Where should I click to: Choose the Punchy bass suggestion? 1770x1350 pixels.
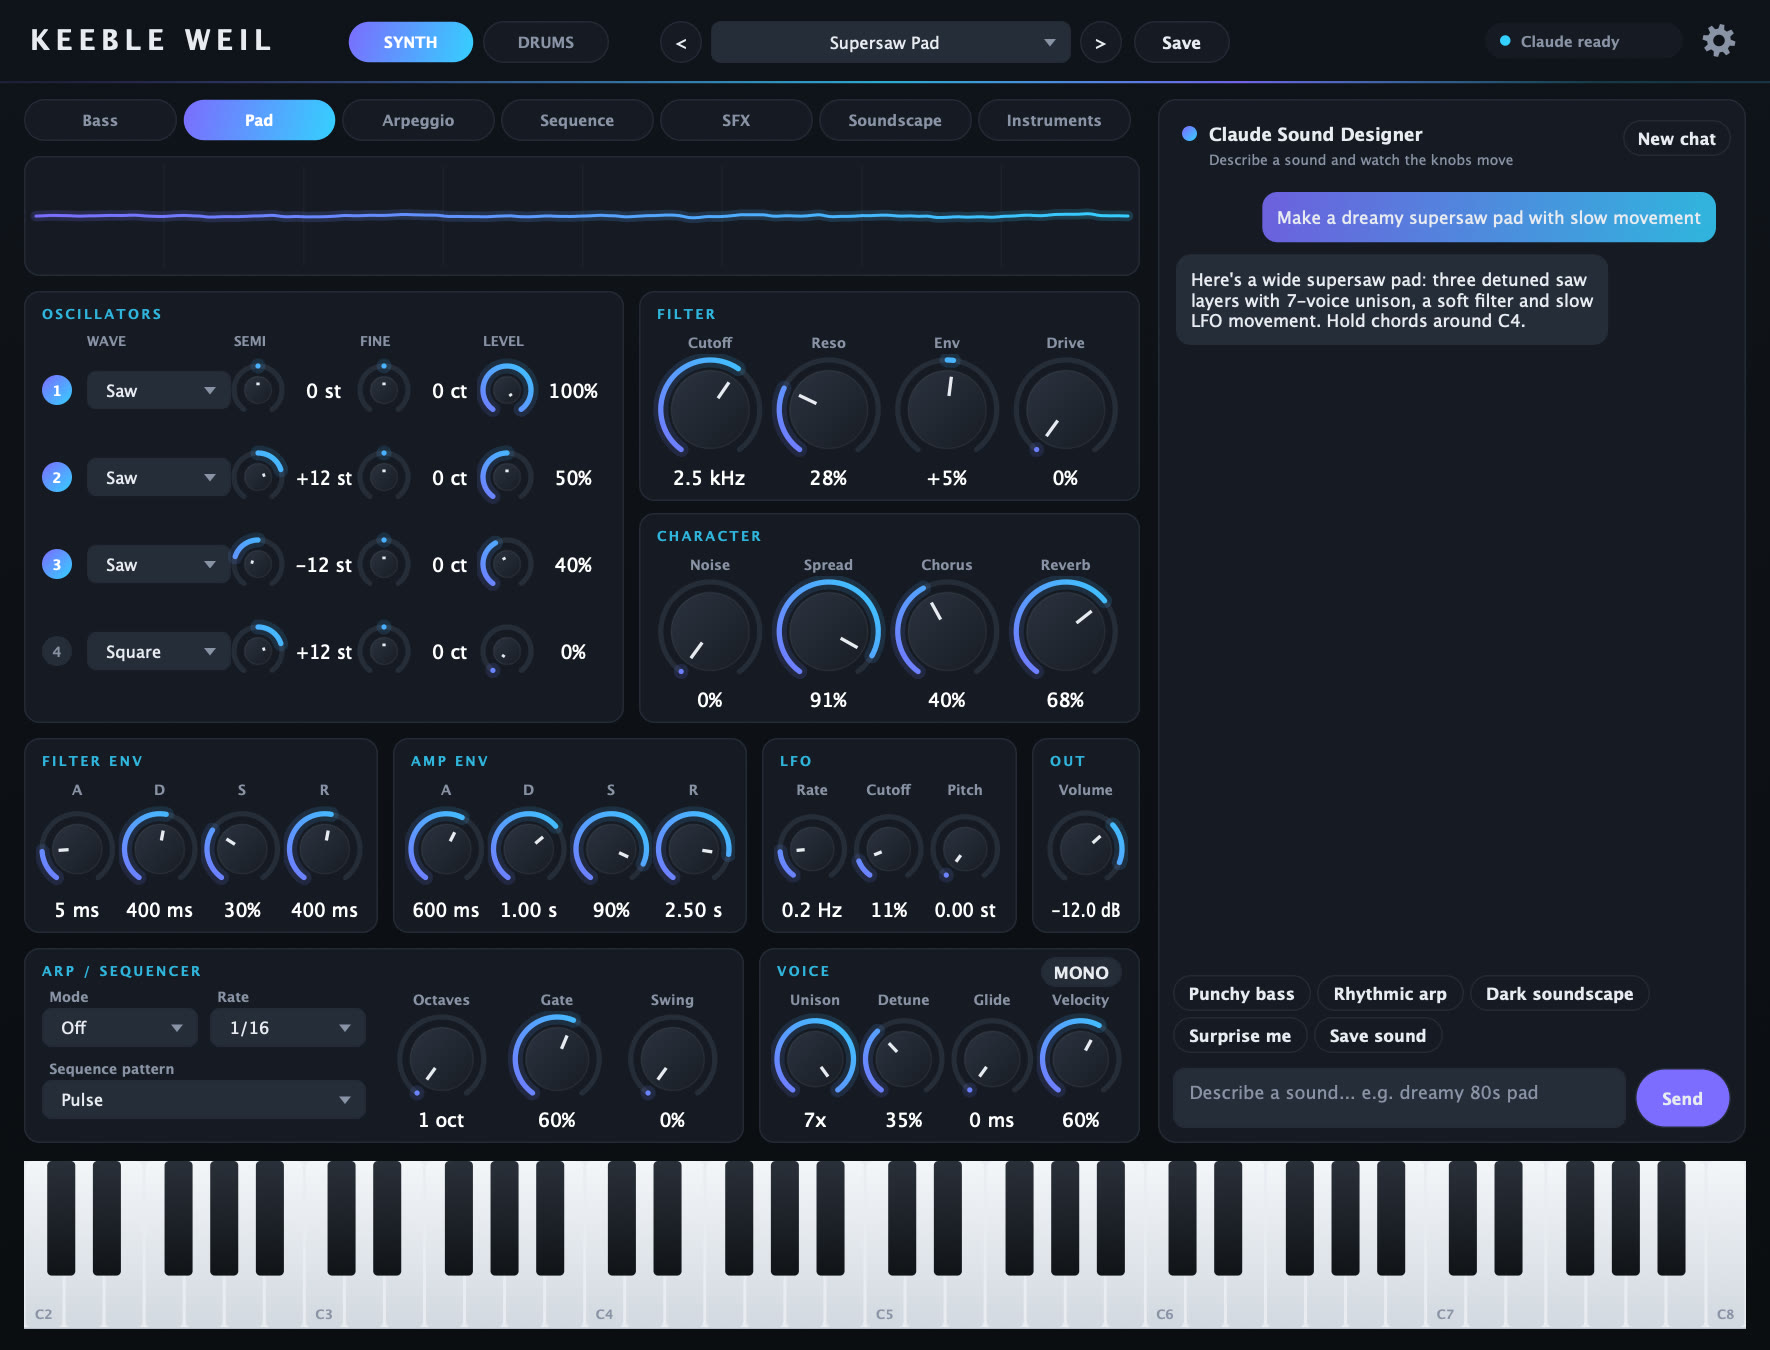click(x=1241, y=994)
